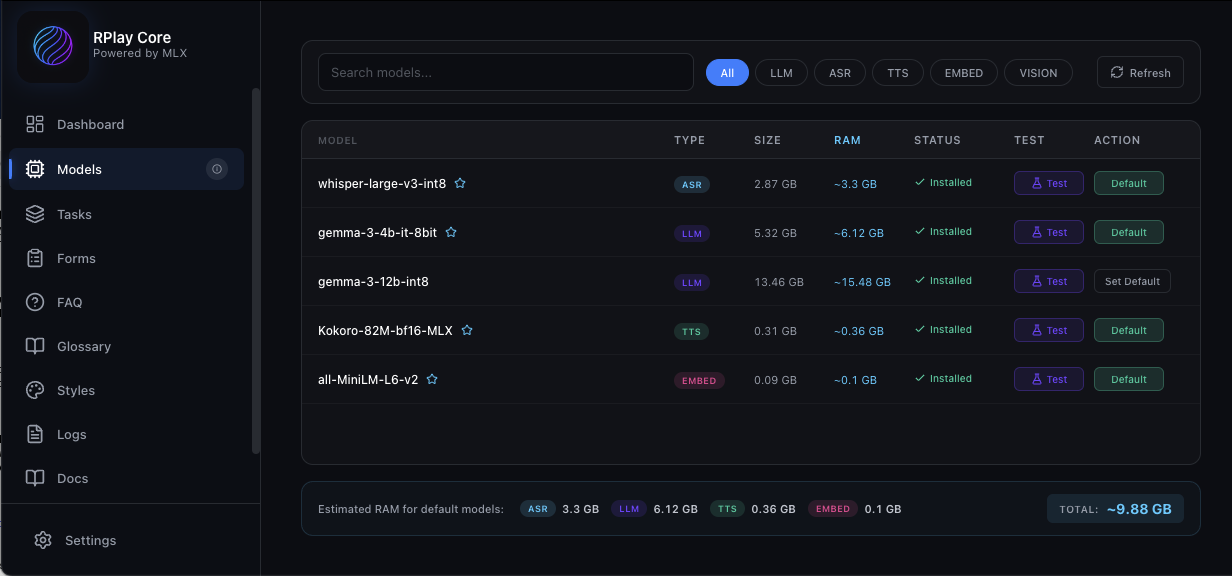This screenshot has width=1232, height=576.
Task: Sort the table by SIZE header
Action: tap(767, 140)
